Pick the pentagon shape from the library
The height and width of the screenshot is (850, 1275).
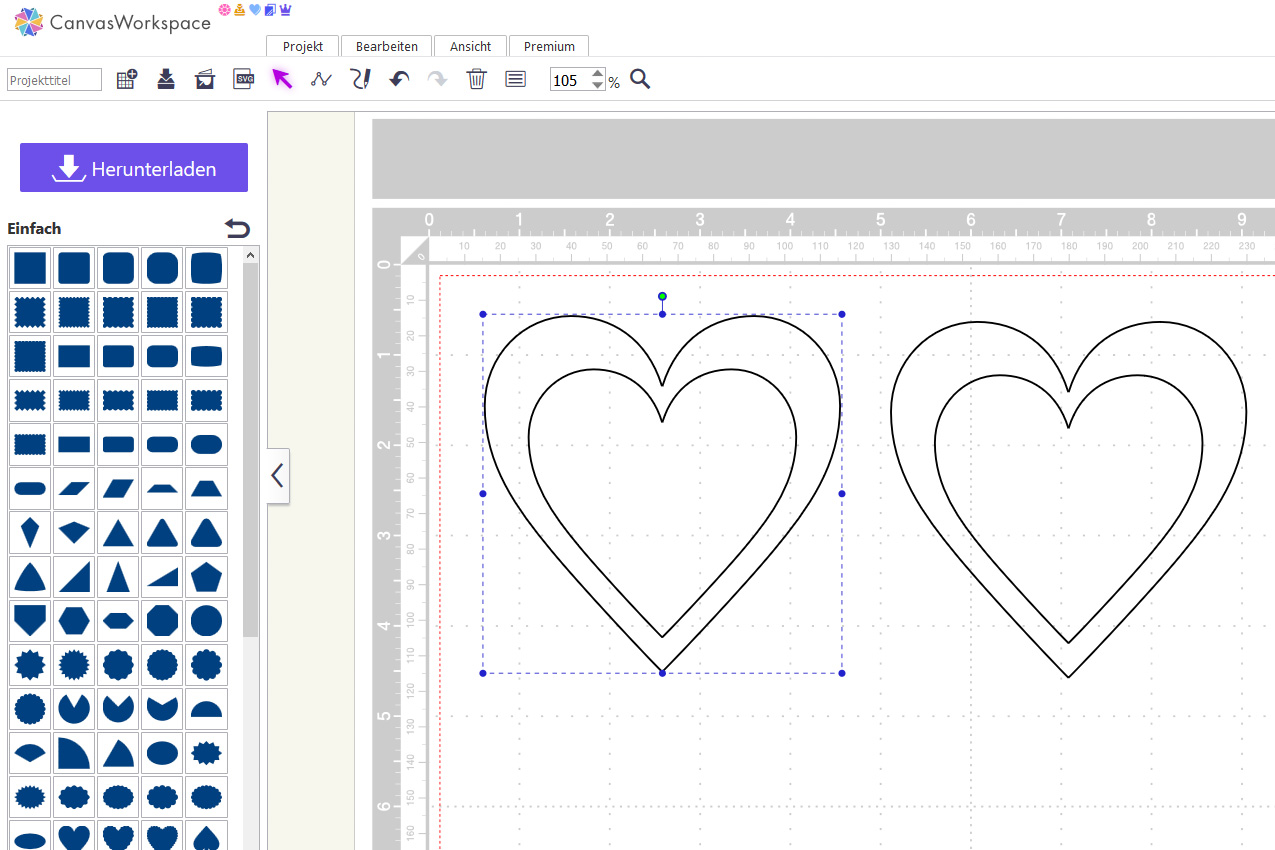(x=206, y=577)
